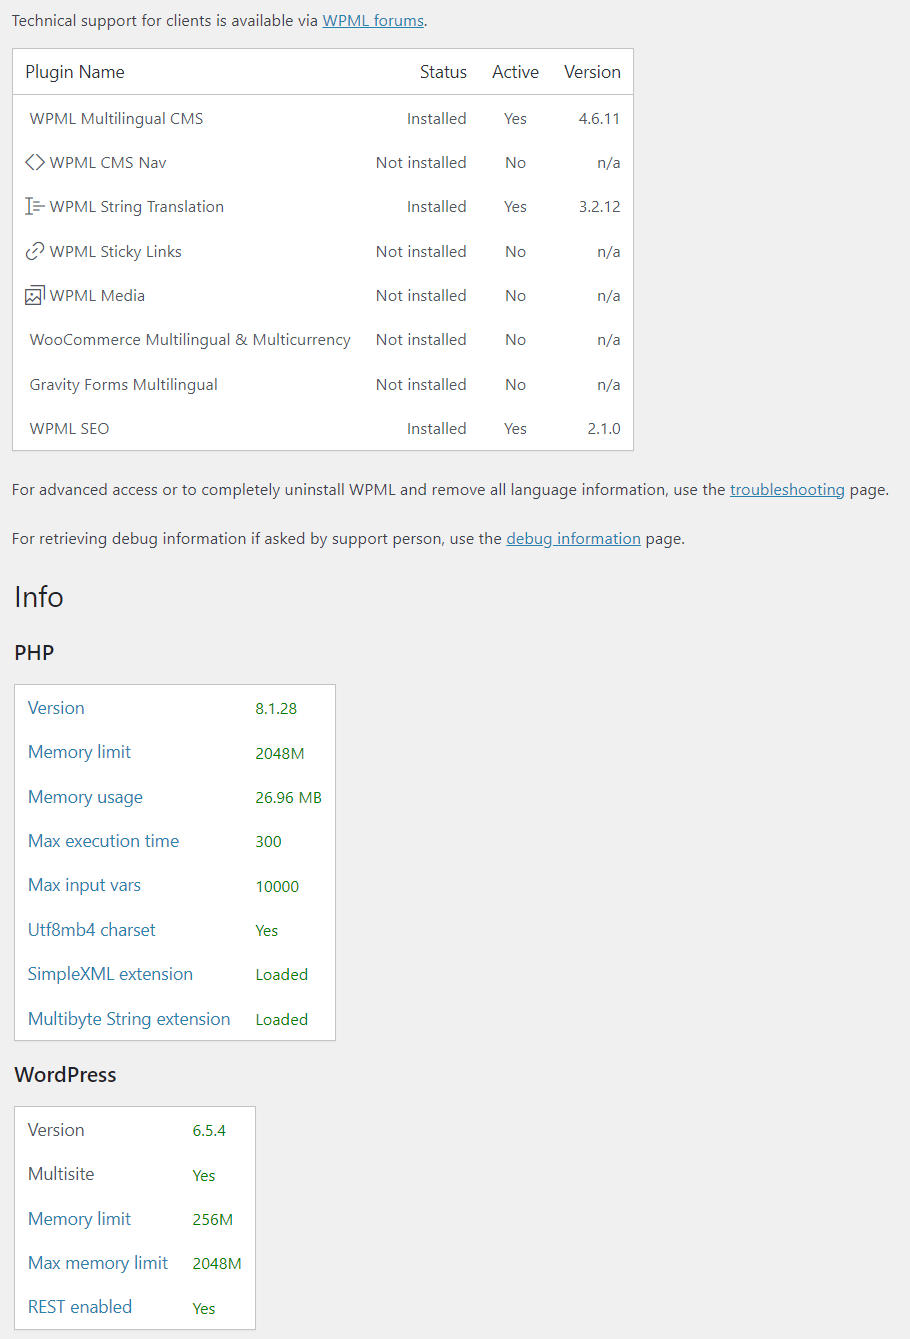The width and height of the screenshot is (910, 1339).
Task: Open the debug information link
Action: point(573,538)
